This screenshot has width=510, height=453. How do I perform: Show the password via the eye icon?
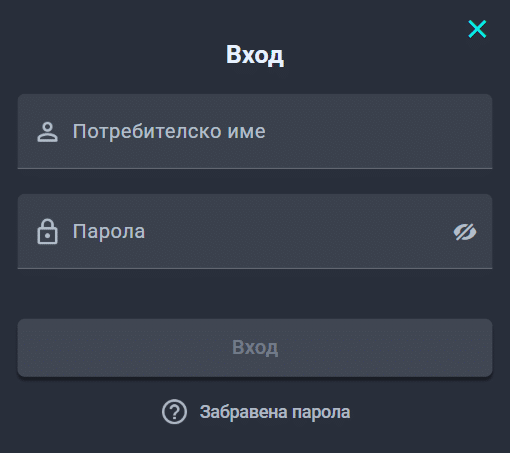tap(465, 232)
